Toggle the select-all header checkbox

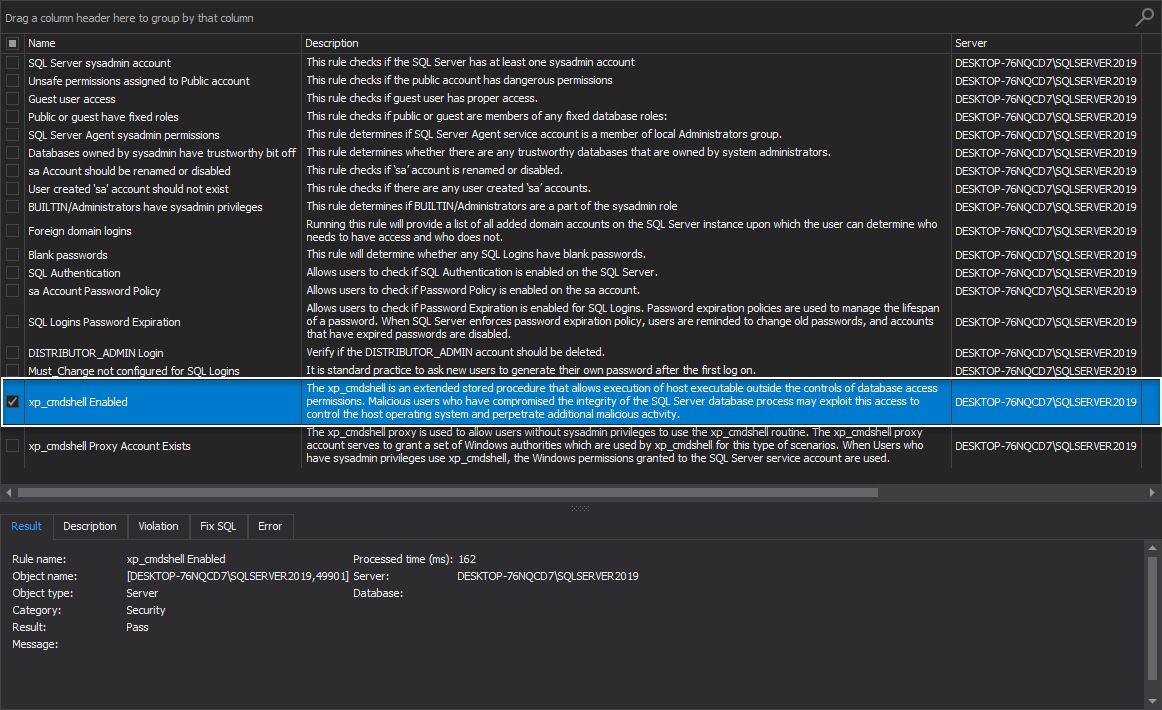click(12, 43)
